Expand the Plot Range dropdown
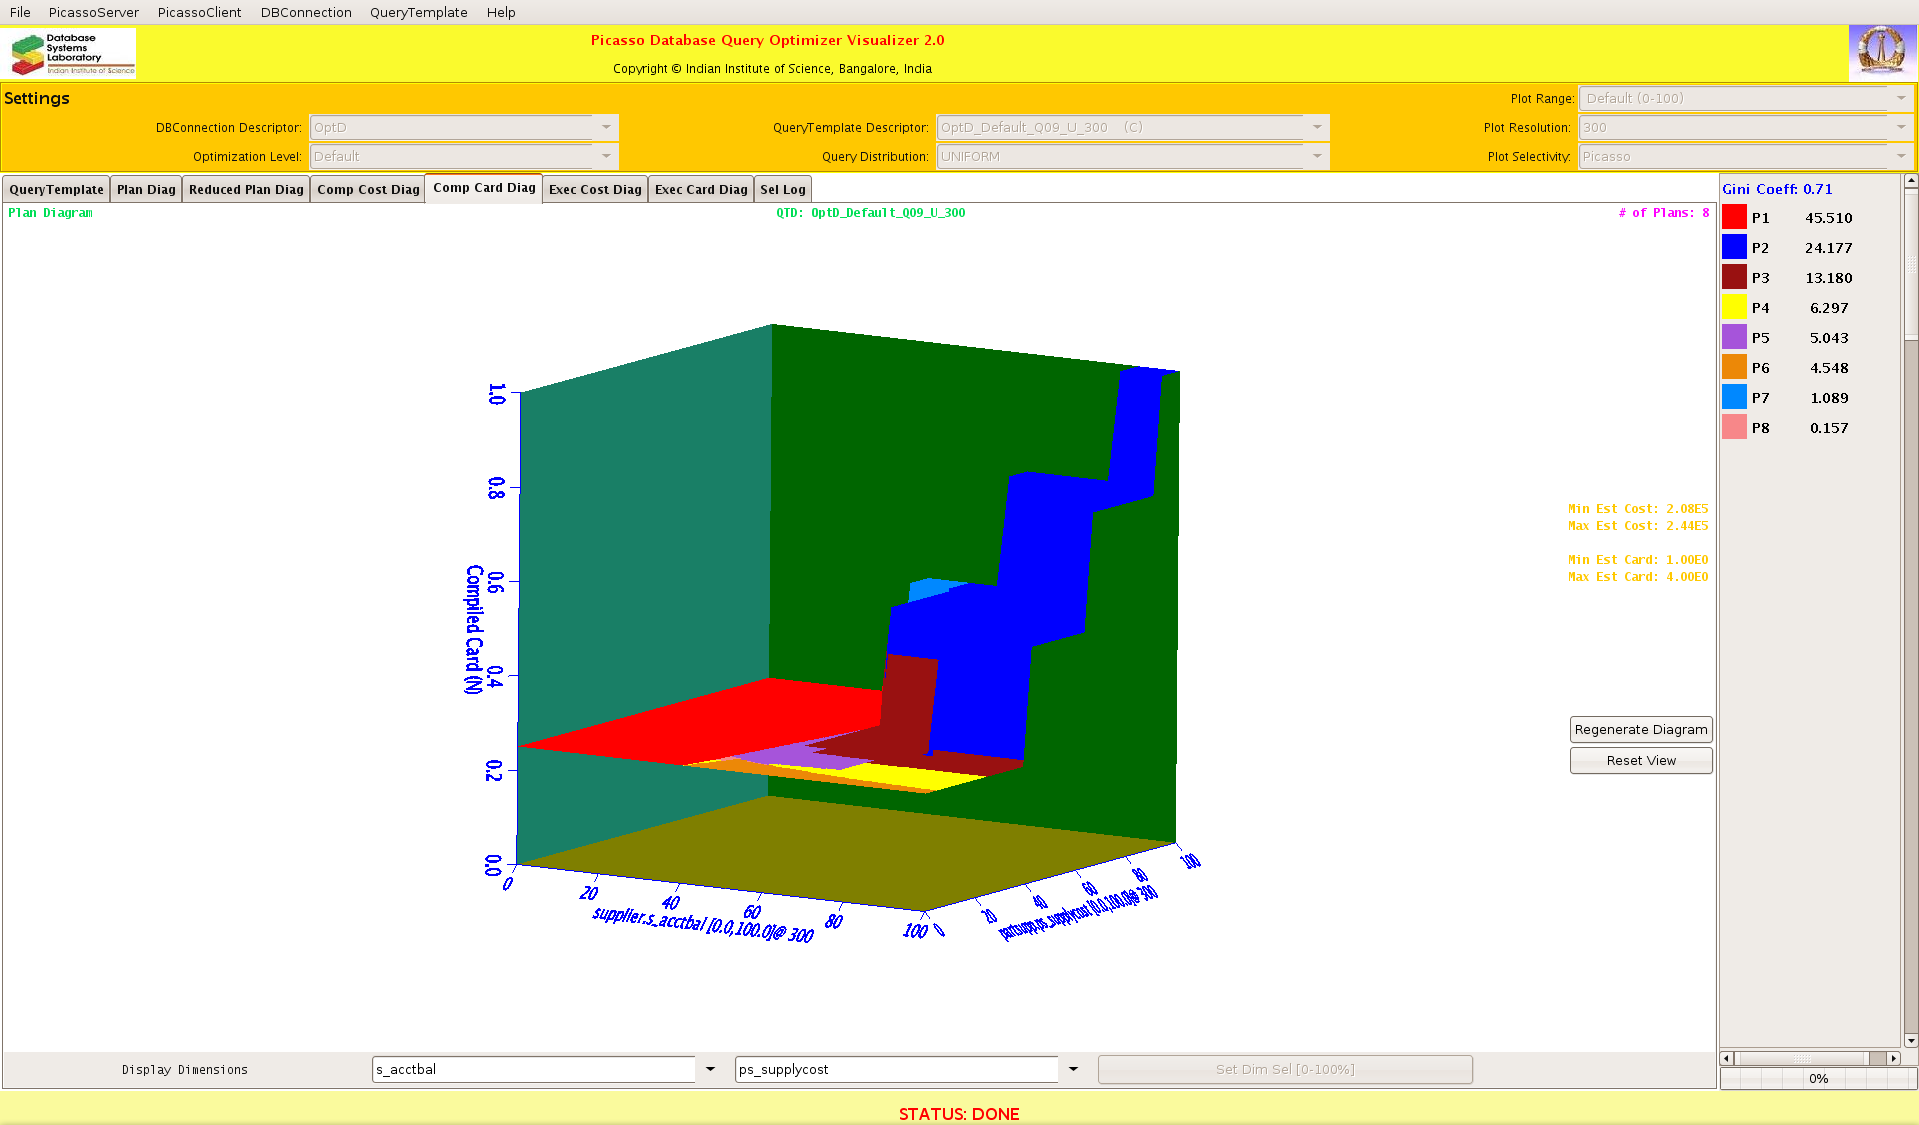 tap(1901, 98)
